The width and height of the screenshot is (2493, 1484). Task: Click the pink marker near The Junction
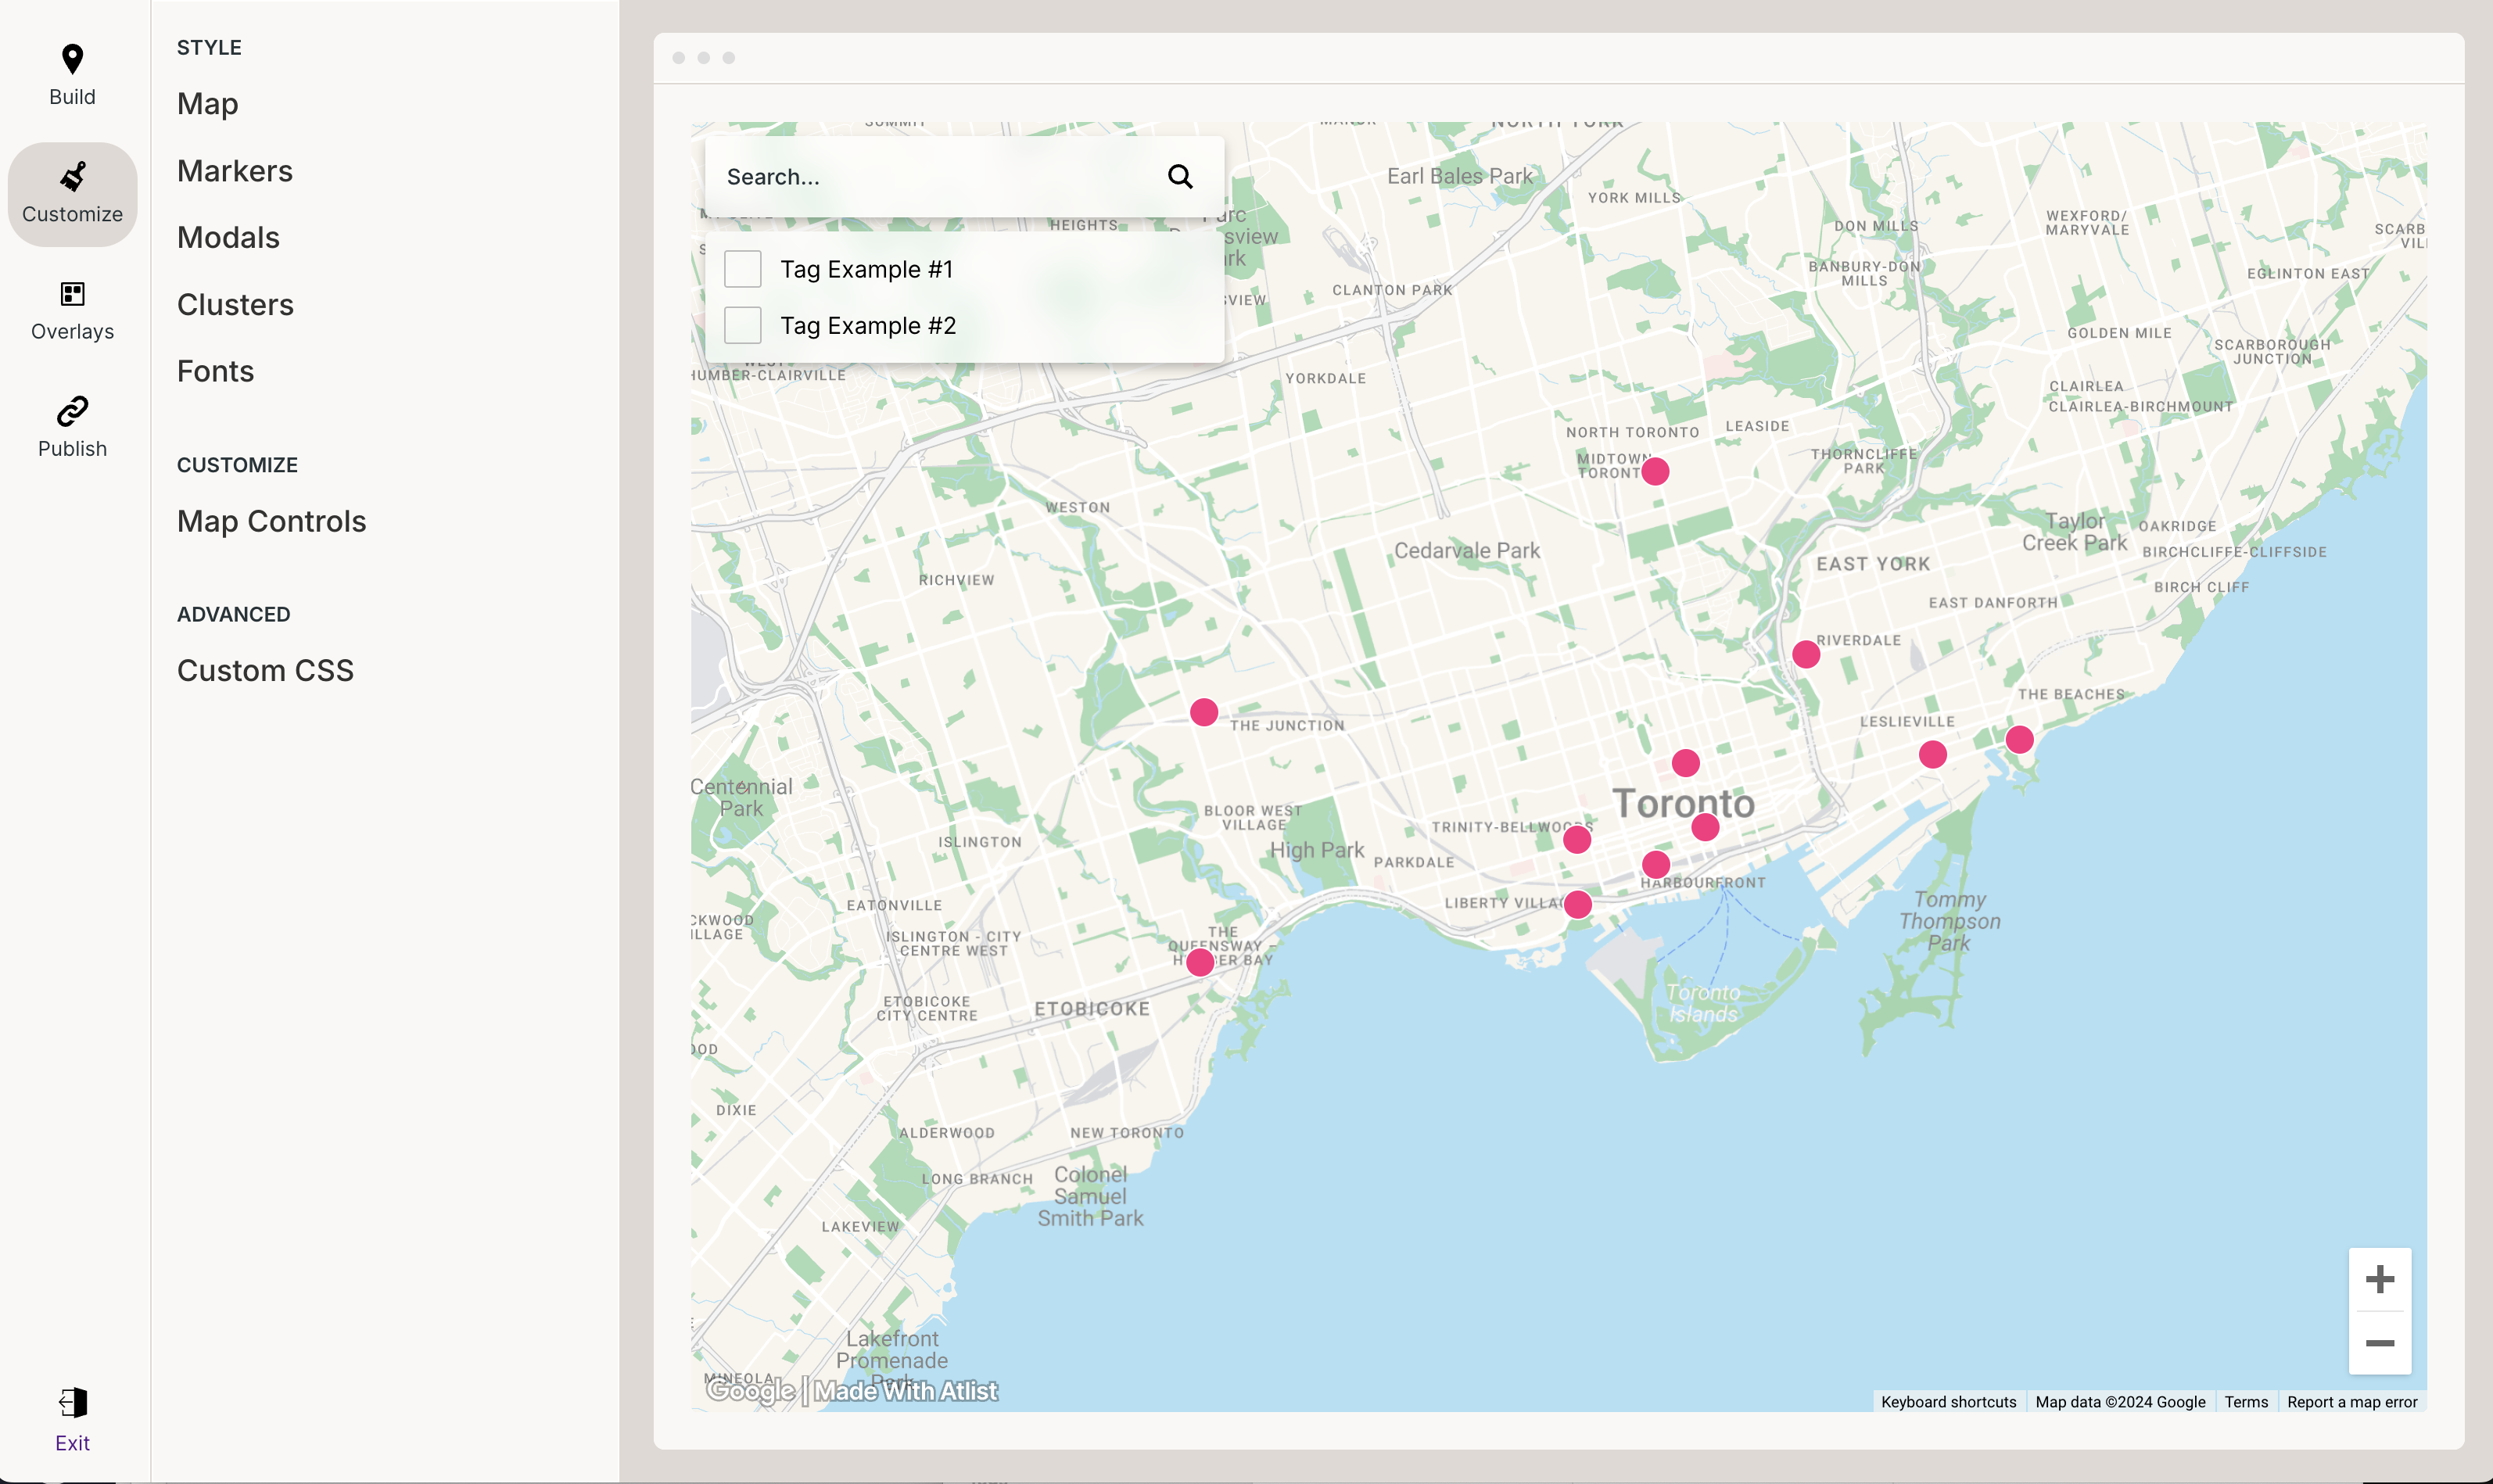1204,712
